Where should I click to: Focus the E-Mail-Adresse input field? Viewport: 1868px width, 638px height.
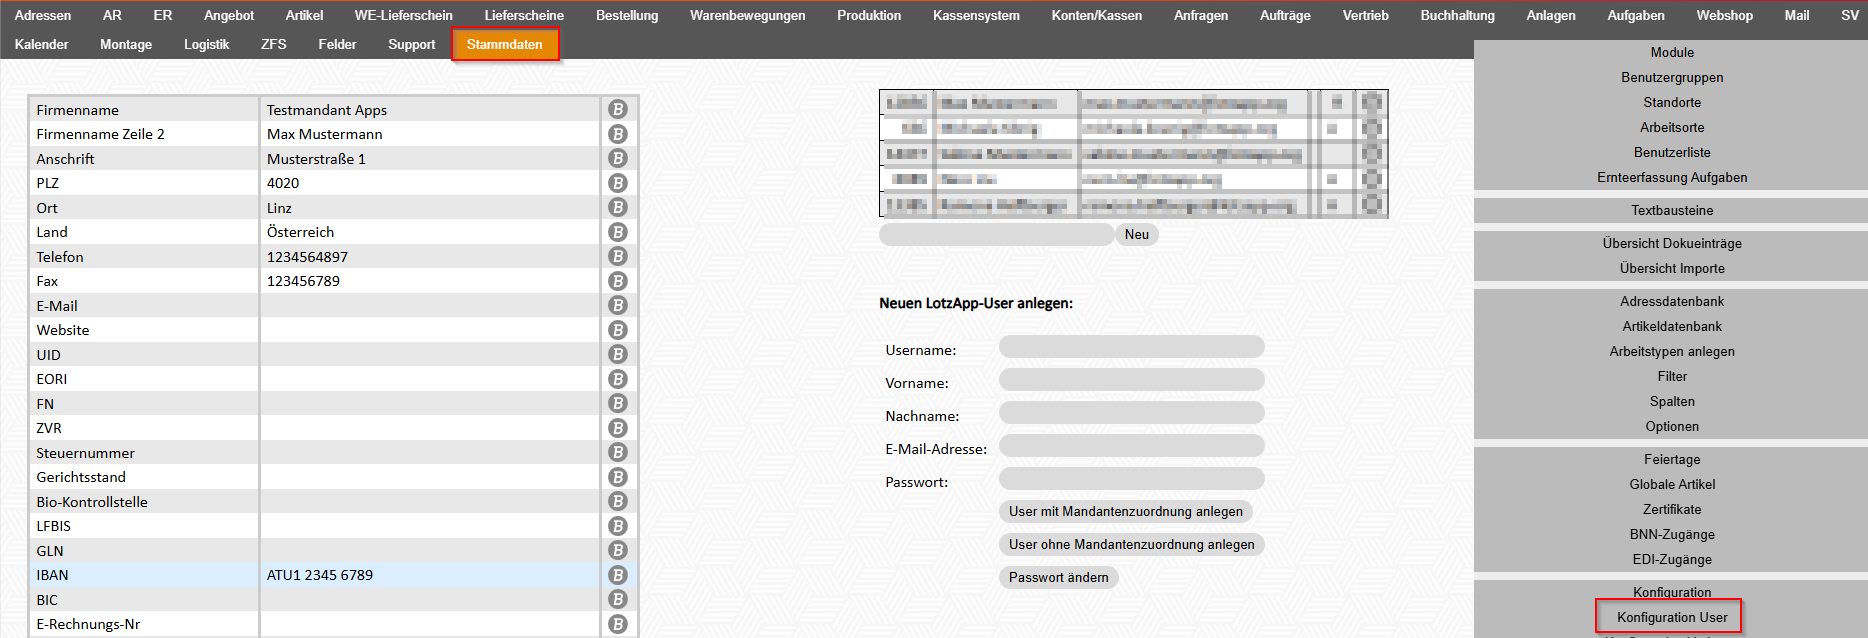click(x=1132, y=446)
